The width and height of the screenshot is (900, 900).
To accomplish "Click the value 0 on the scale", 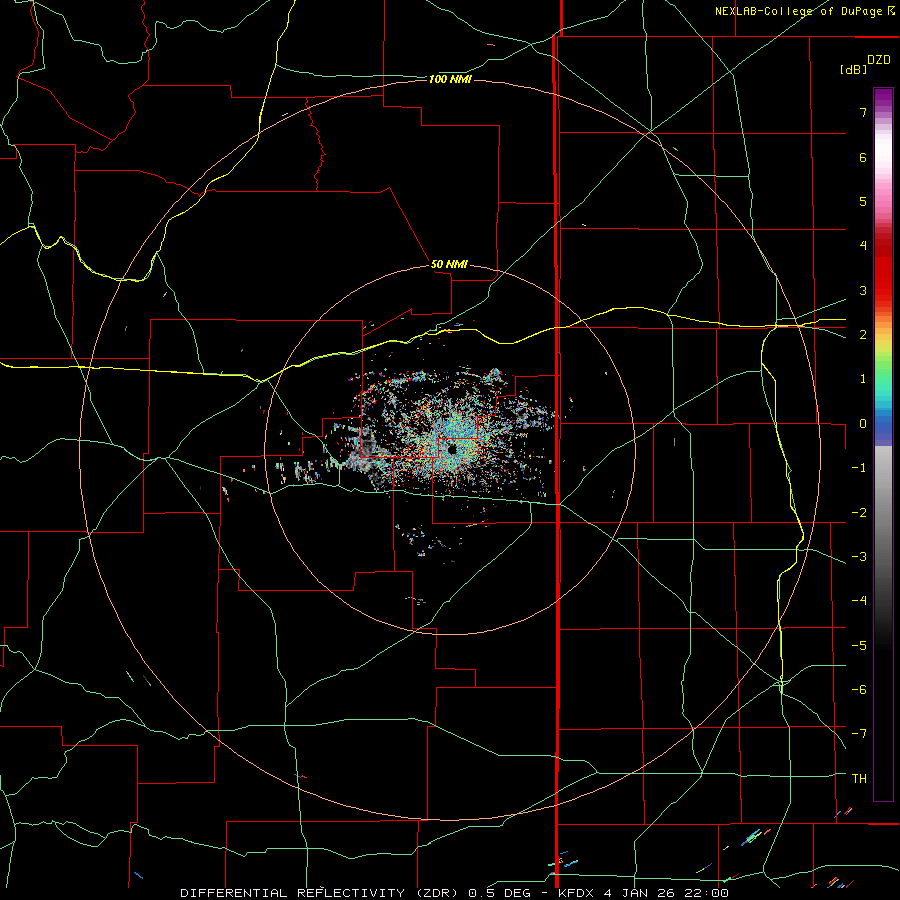I will pos(863,424).
